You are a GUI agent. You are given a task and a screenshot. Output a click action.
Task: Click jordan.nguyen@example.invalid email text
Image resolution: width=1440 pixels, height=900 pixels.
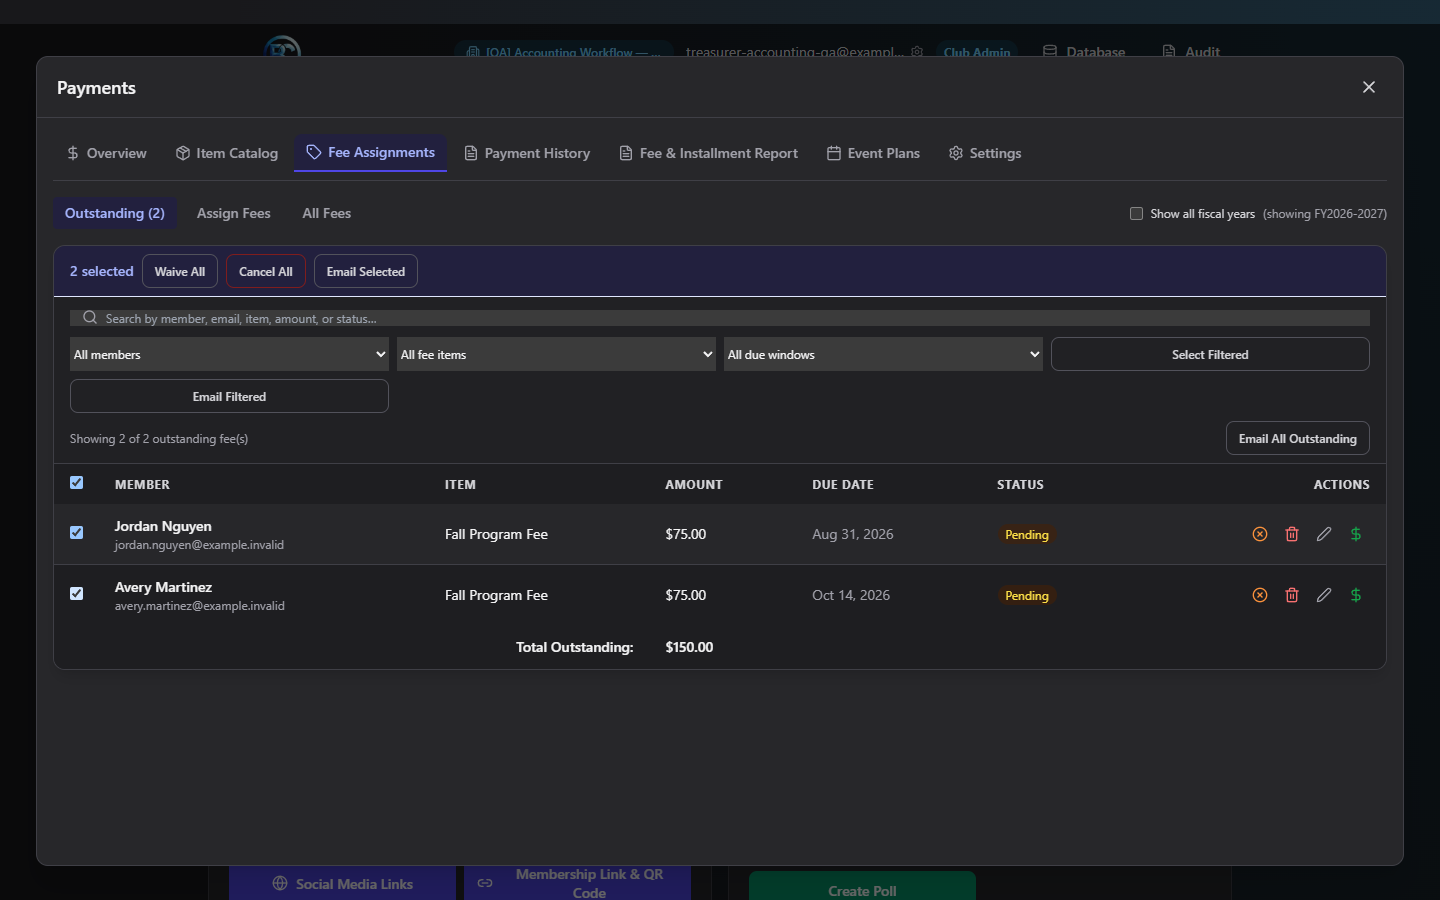199,545
